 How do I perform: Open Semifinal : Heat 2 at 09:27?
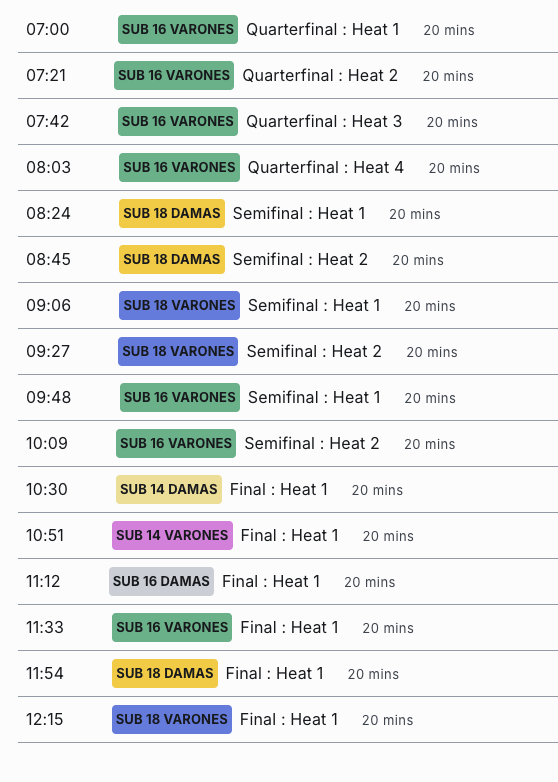314,351
